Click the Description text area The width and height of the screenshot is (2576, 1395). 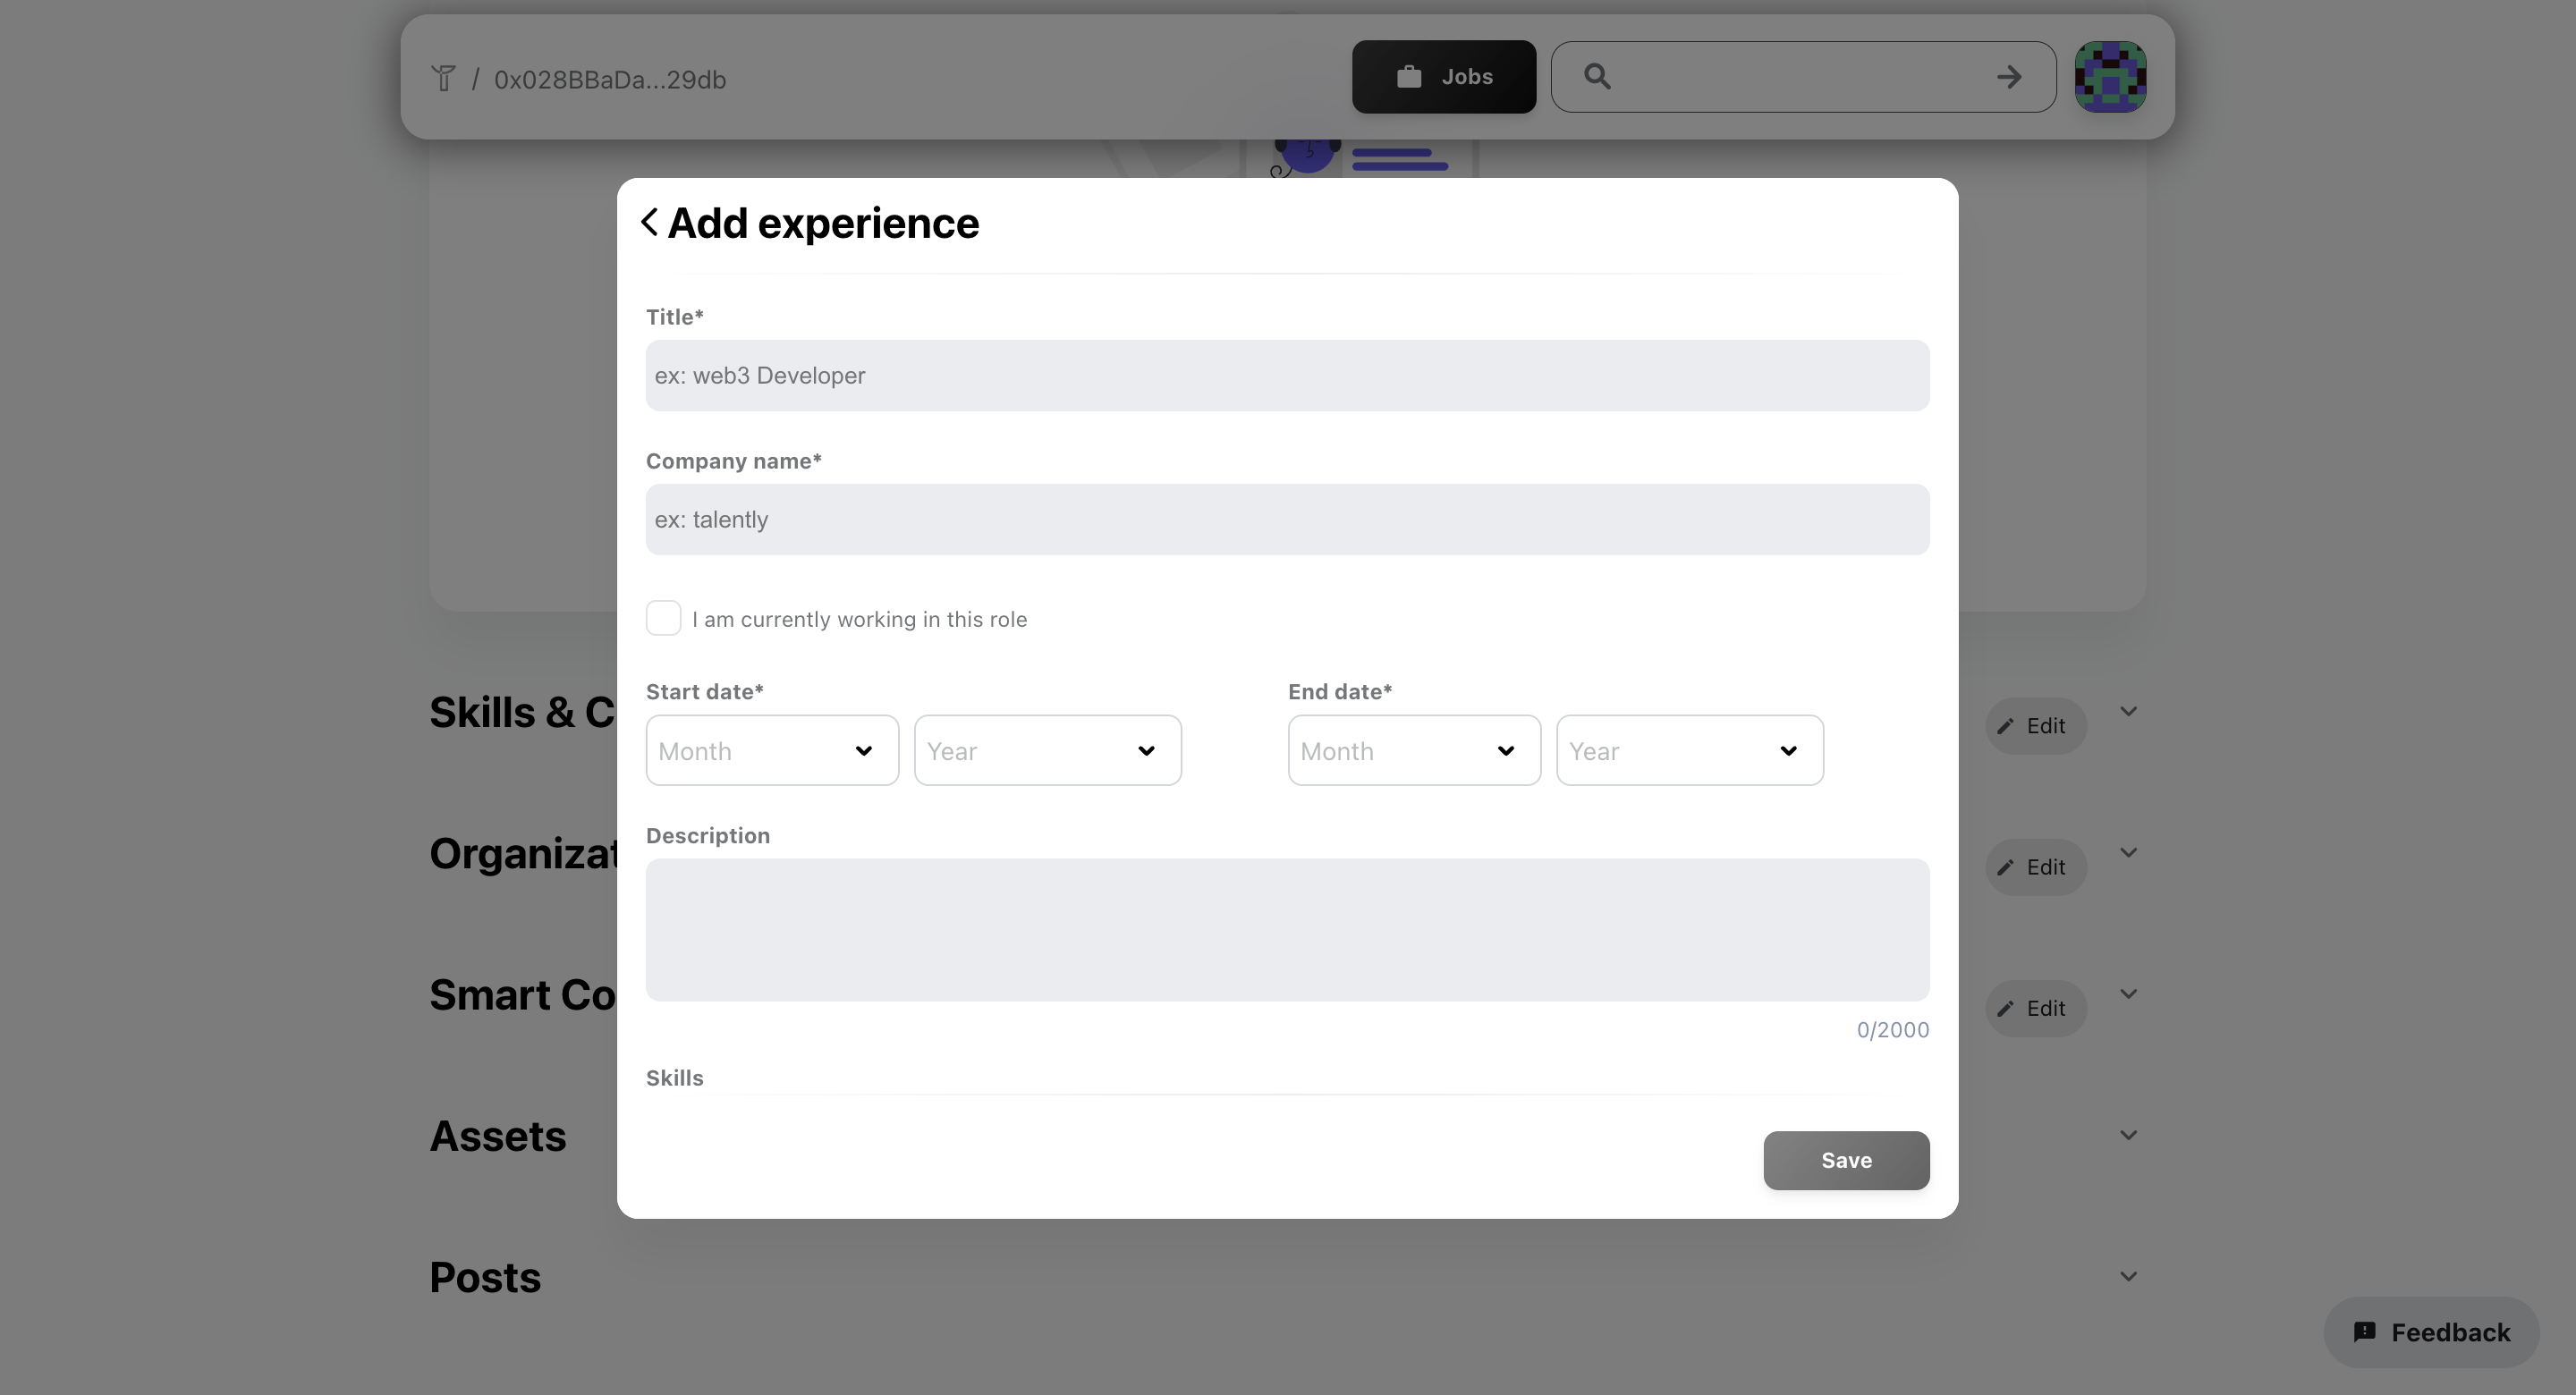point(1287,929)
